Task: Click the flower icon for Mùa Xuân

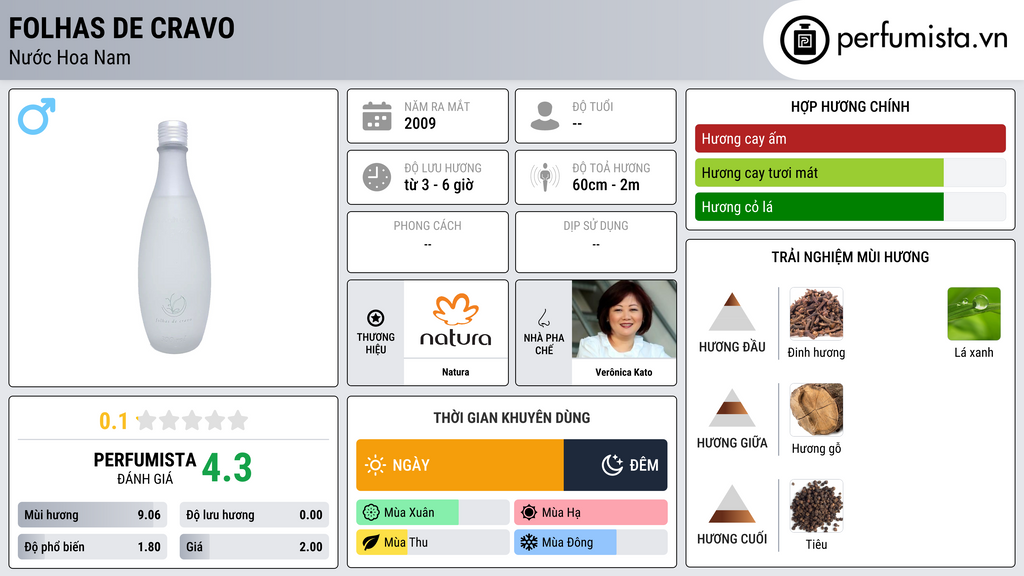Action: click(x=371, y=513)
